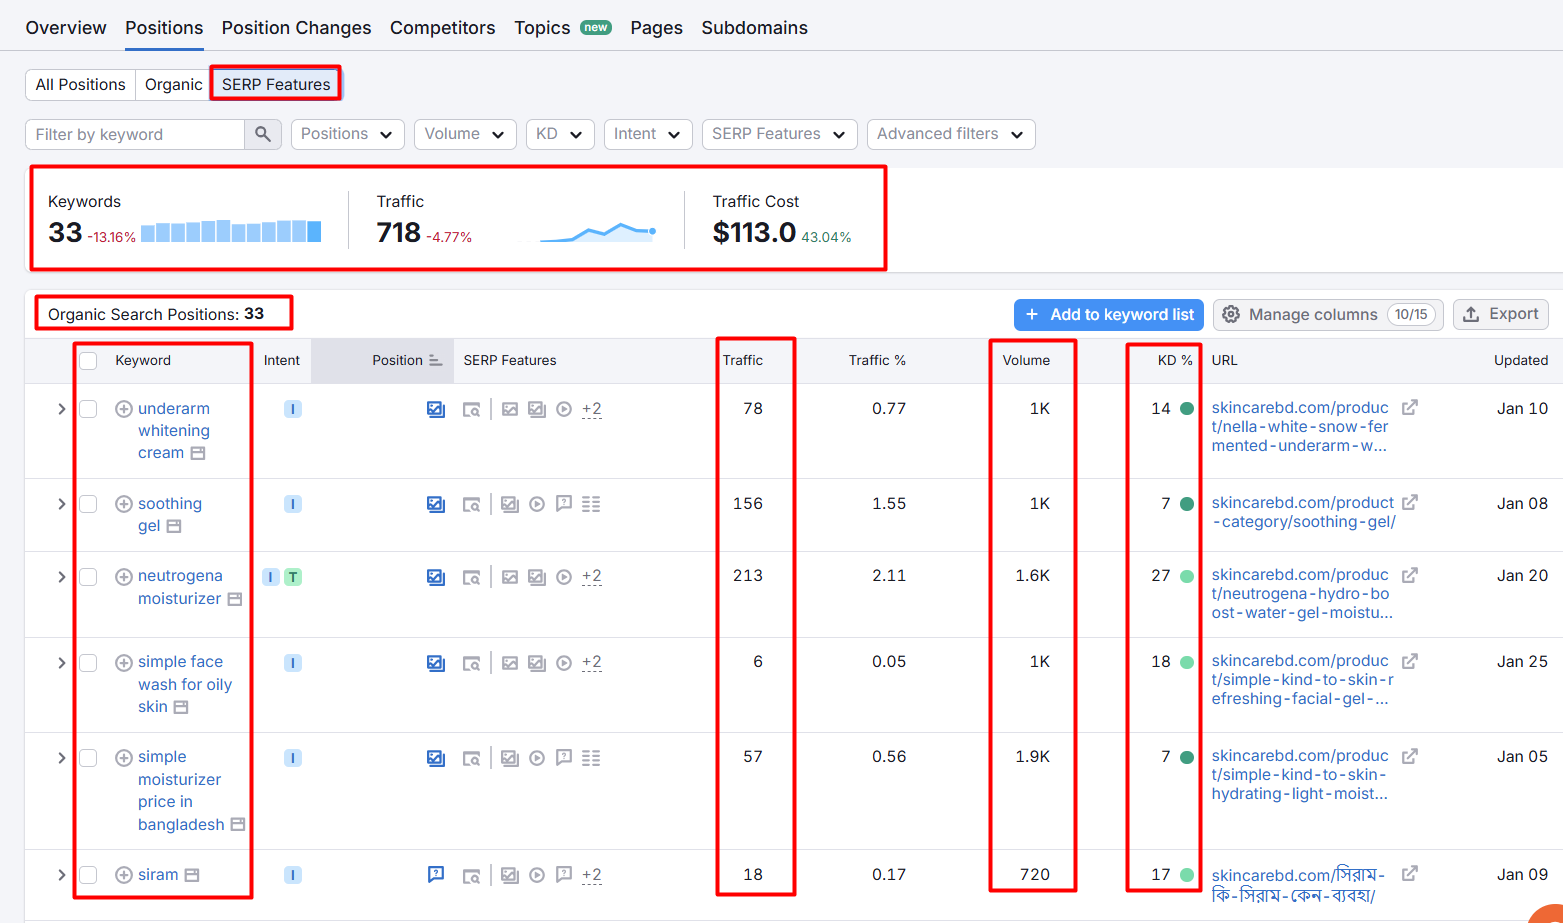Image resolution: width=1563 pixels, height=923 pixels.
Task: Click in the Filter by keyword field
Action: [x=135, y=134]
